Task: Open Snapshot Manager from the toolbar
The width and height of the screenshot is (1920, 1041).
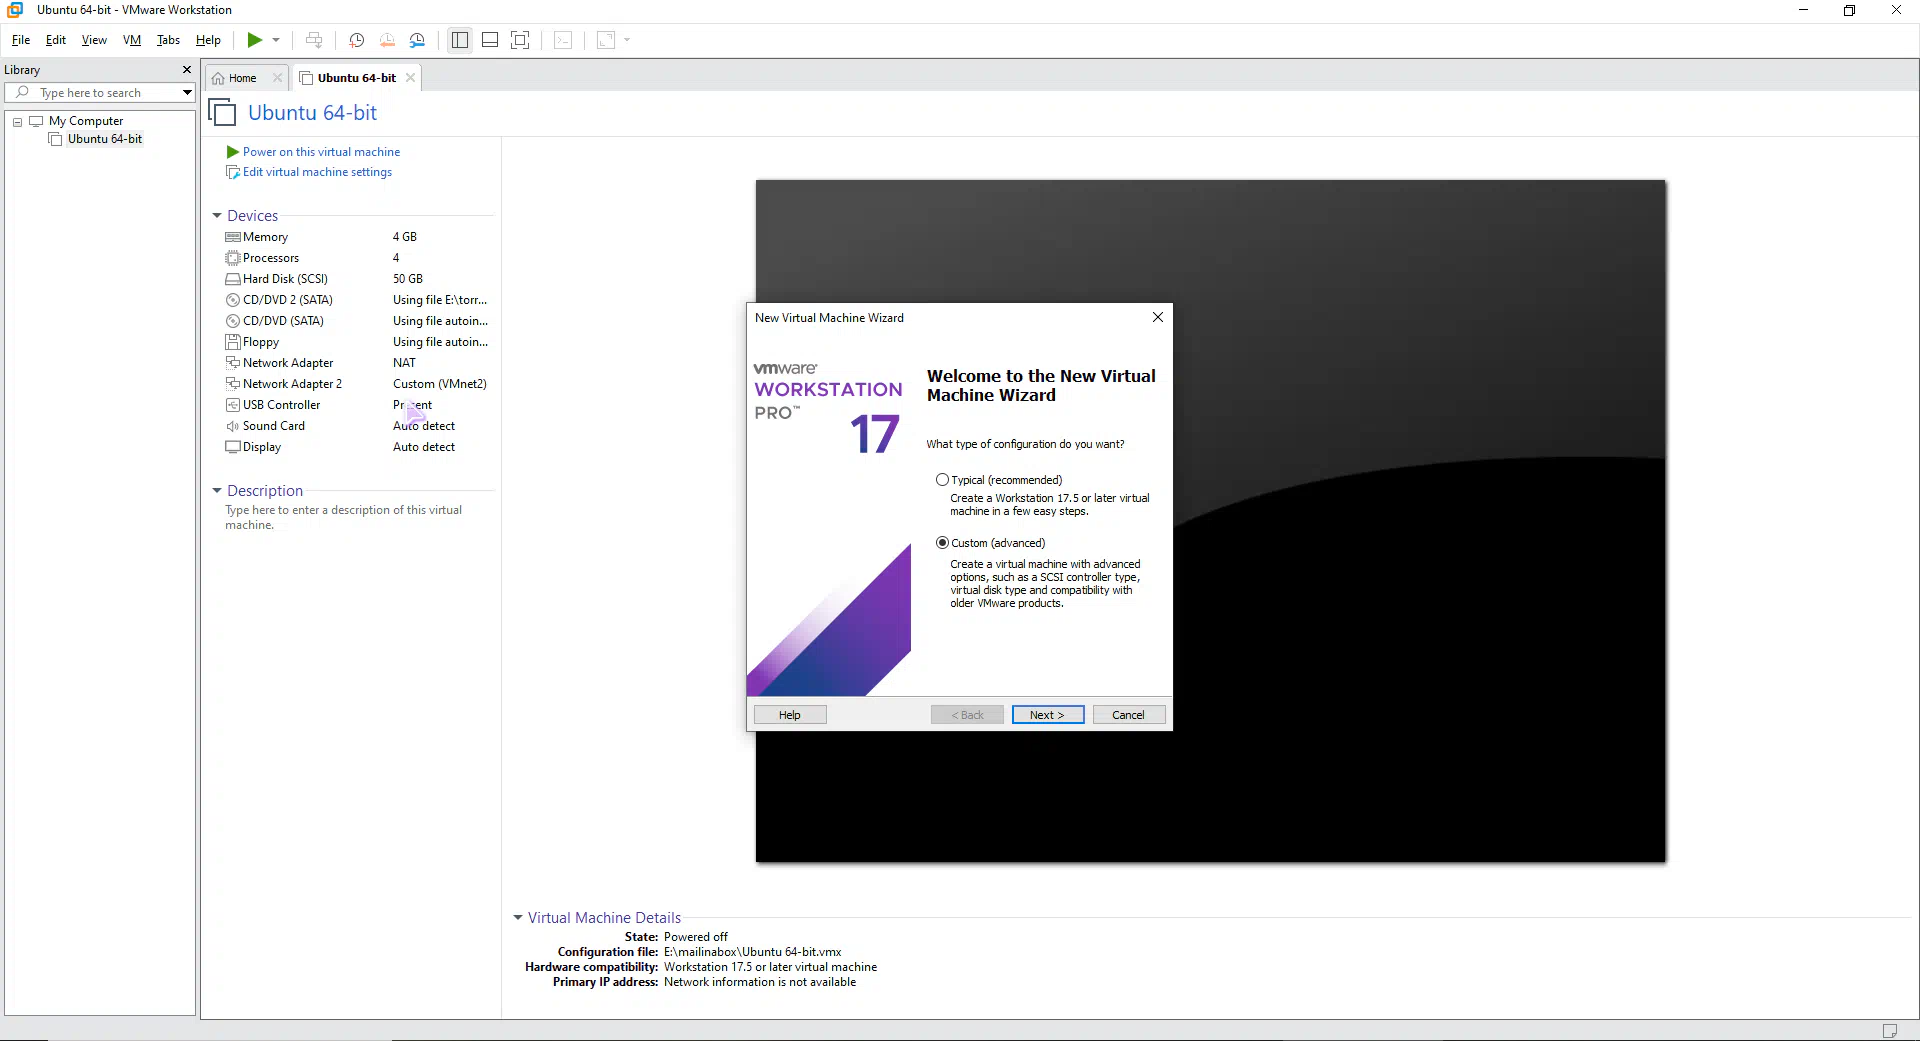Action: click(417, 40)
